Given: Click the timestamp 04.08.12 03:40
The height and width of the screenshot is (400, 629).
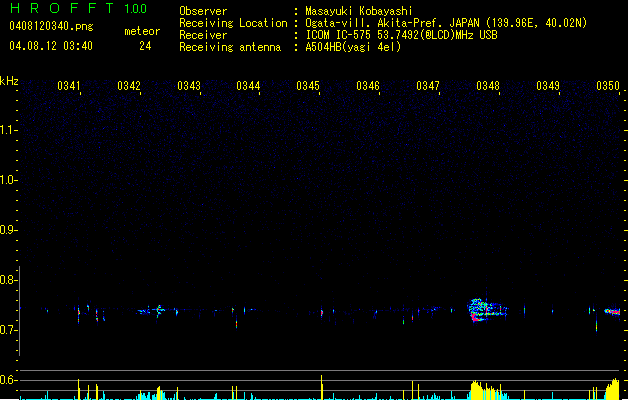Looking at the screenshot, I should [x=51, y=46].
